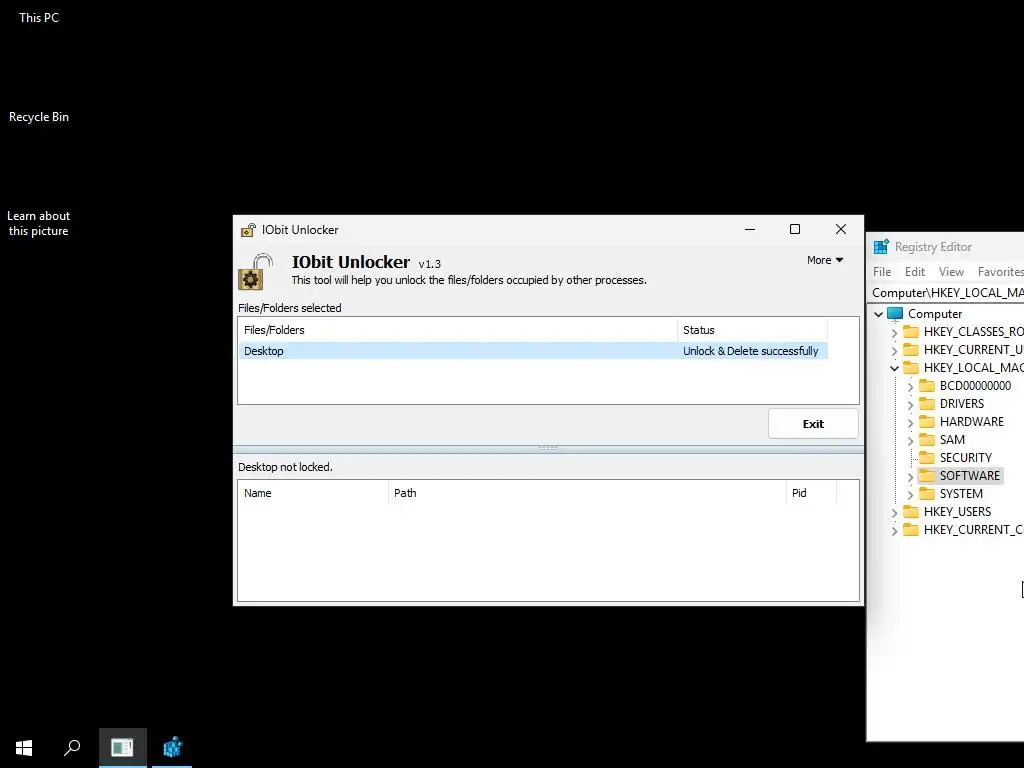
Task: Select the SAM folder icon
Action: [x=927, y=440]
